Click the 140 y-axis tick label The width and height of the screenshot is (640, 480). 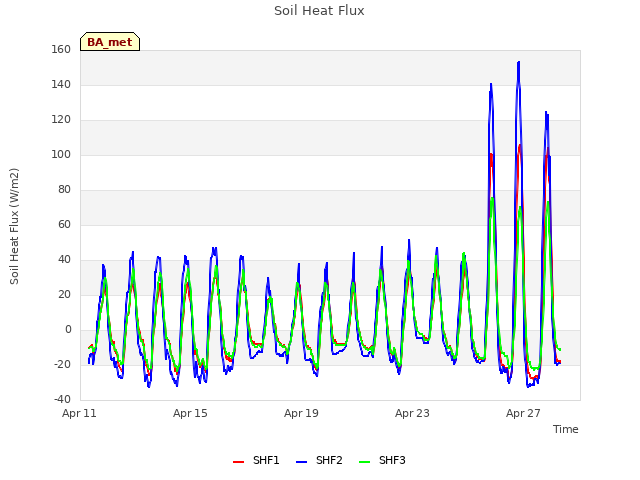click(61, 85)
